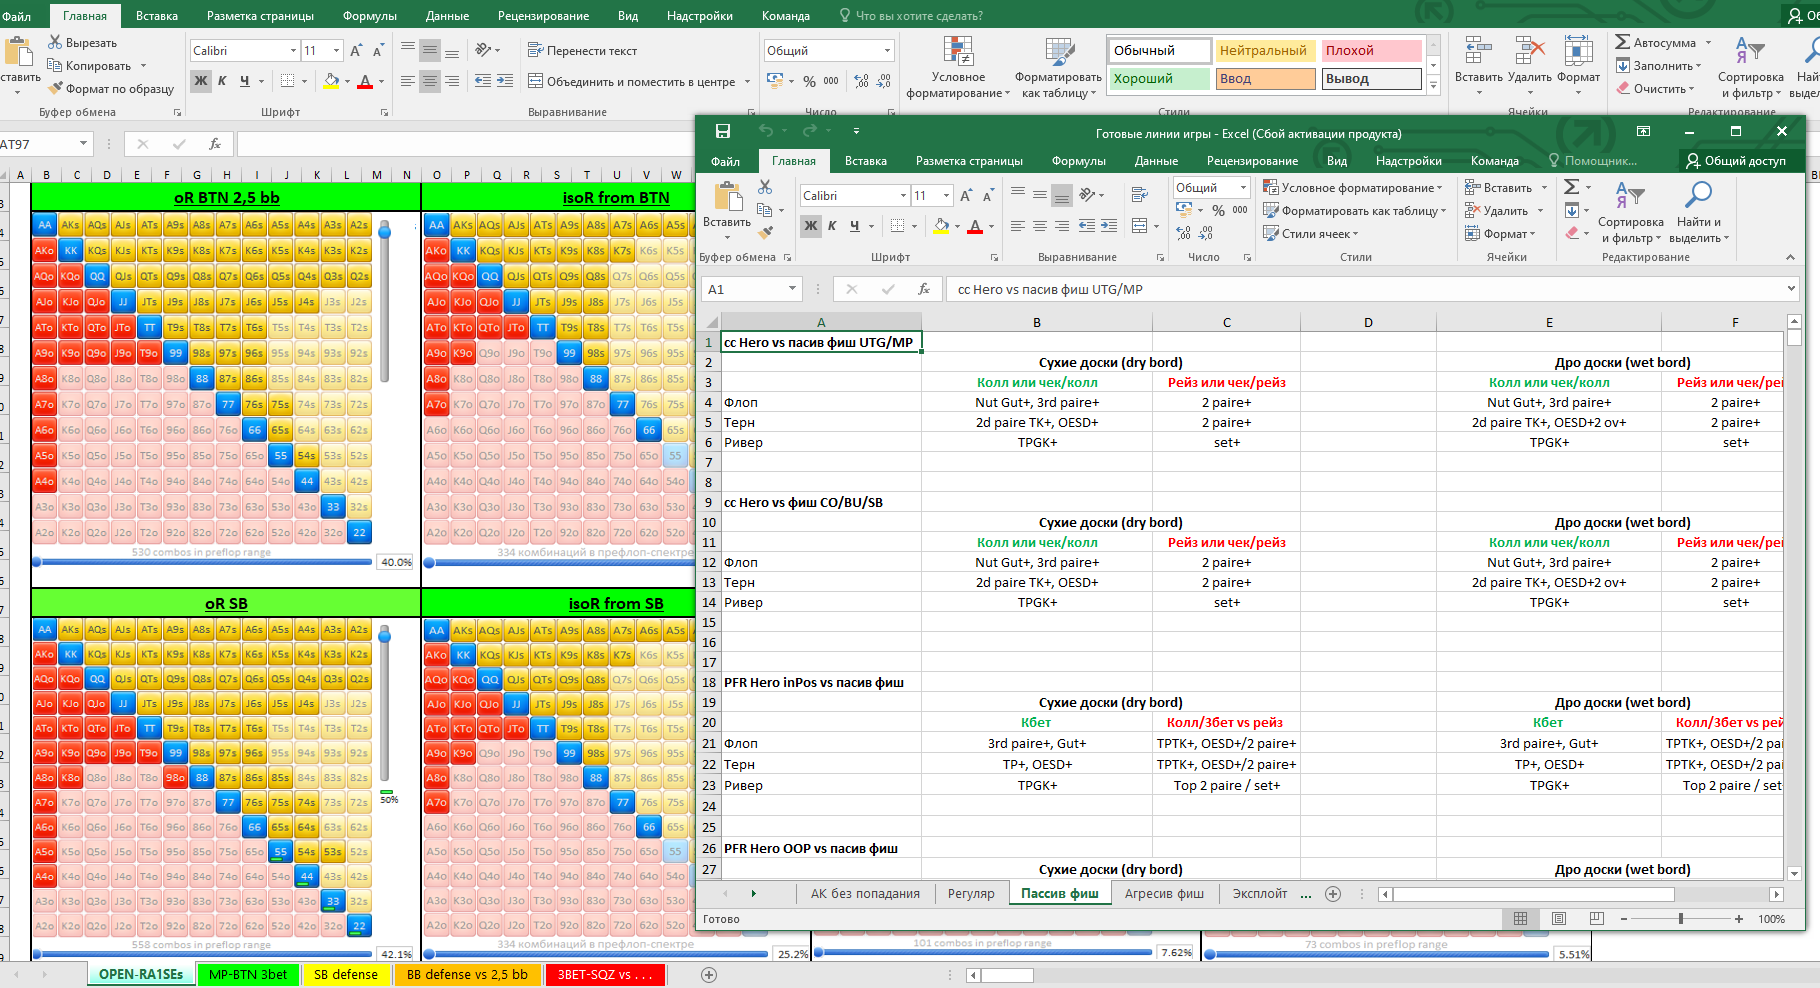Toggle center horizontal alignment in front window
Screen dimensions: 1820x988
(1040, 226)
